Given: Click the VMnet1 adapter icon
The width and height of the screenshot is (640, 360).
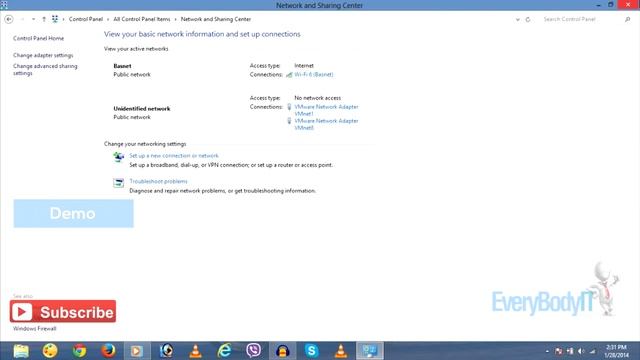Looking at the screenshot, I should 289,107.
